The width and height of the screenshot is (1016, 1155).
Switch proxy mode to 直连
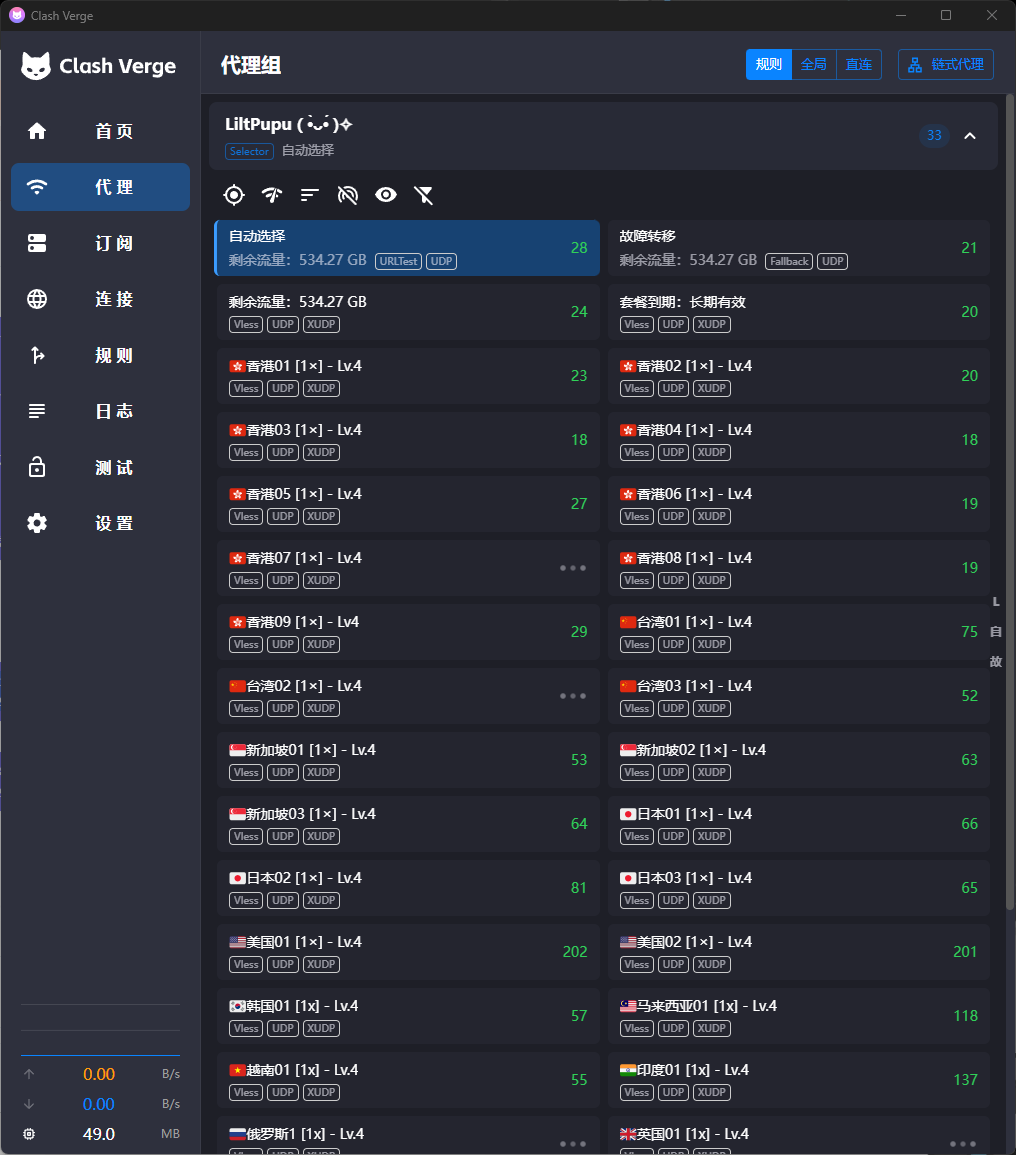[858, 65]
